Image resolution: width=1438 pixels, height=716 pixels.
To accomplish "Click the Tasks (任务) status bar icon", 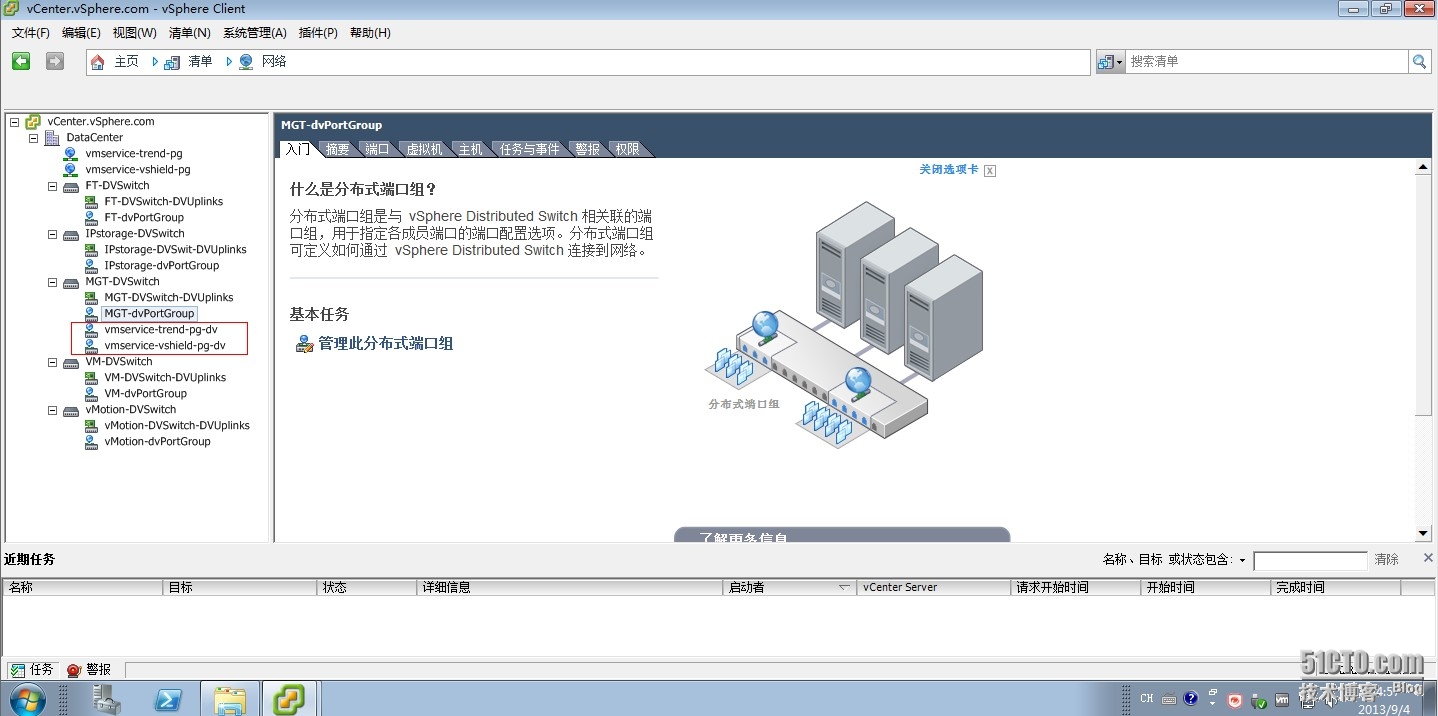I will 17,670.
